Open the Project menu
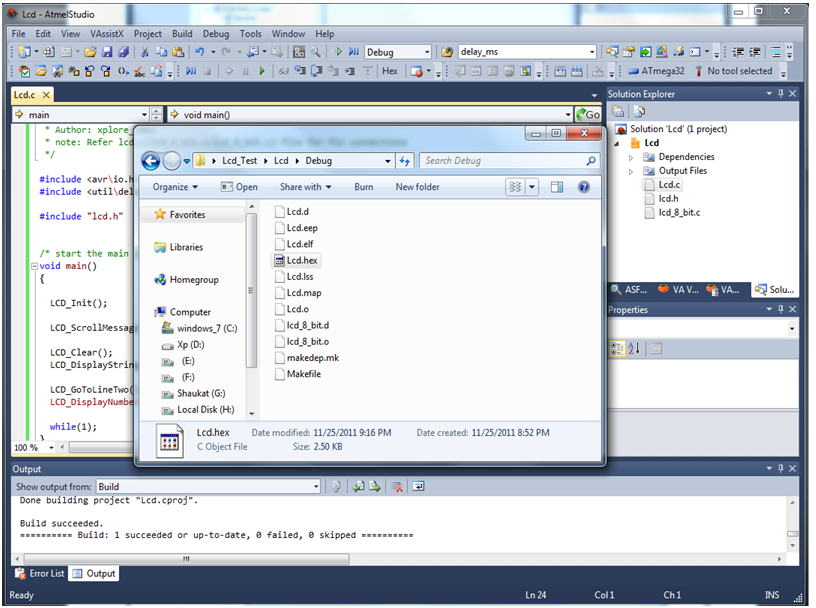Screen dimensions: 816x608 pos(148,34)
